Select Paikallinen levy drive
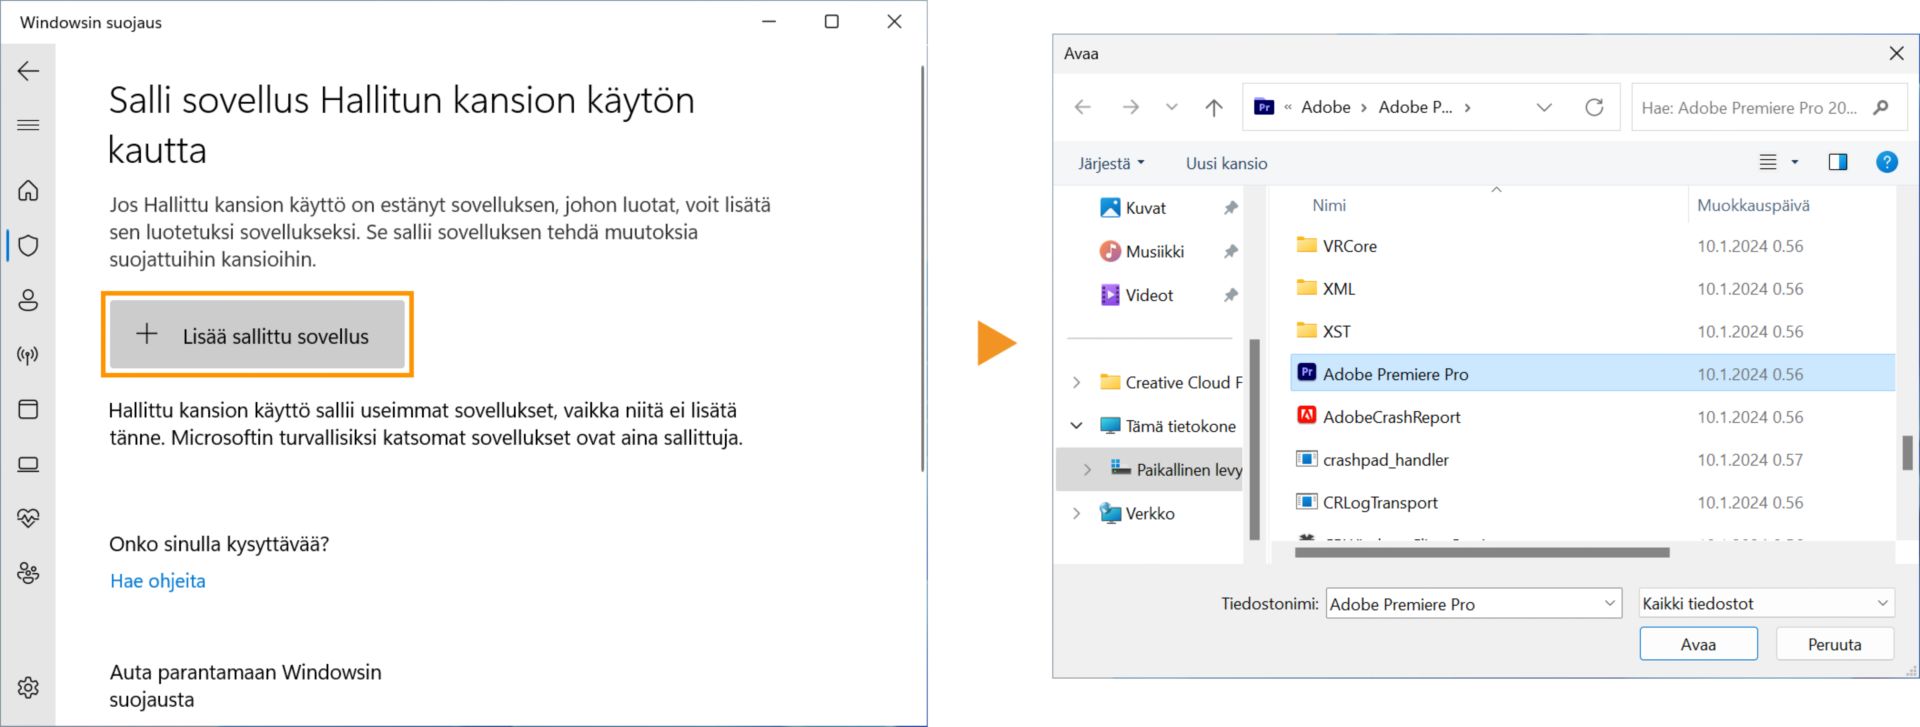Image resolution: width=1920 pixels, height=727 pixels. click(1176, 469)
